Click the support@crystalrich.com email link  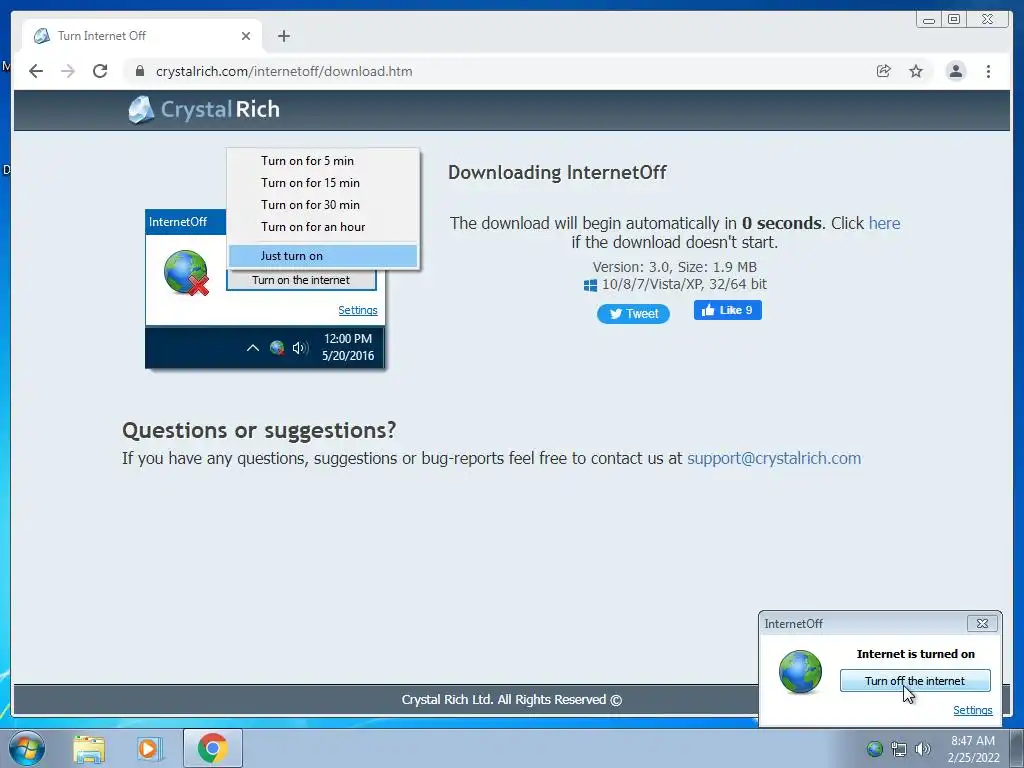pos(774,458)
